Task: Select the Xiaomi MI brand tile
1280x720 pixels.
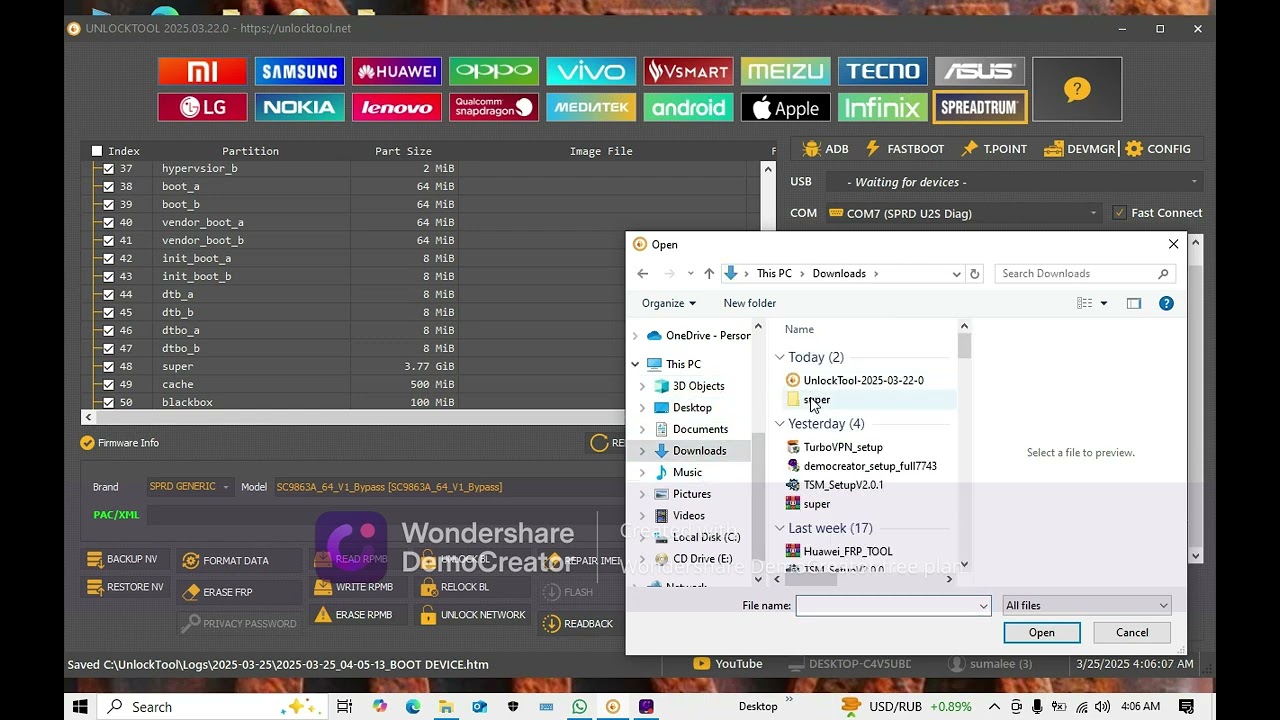Action: click(x=202, y=71)
